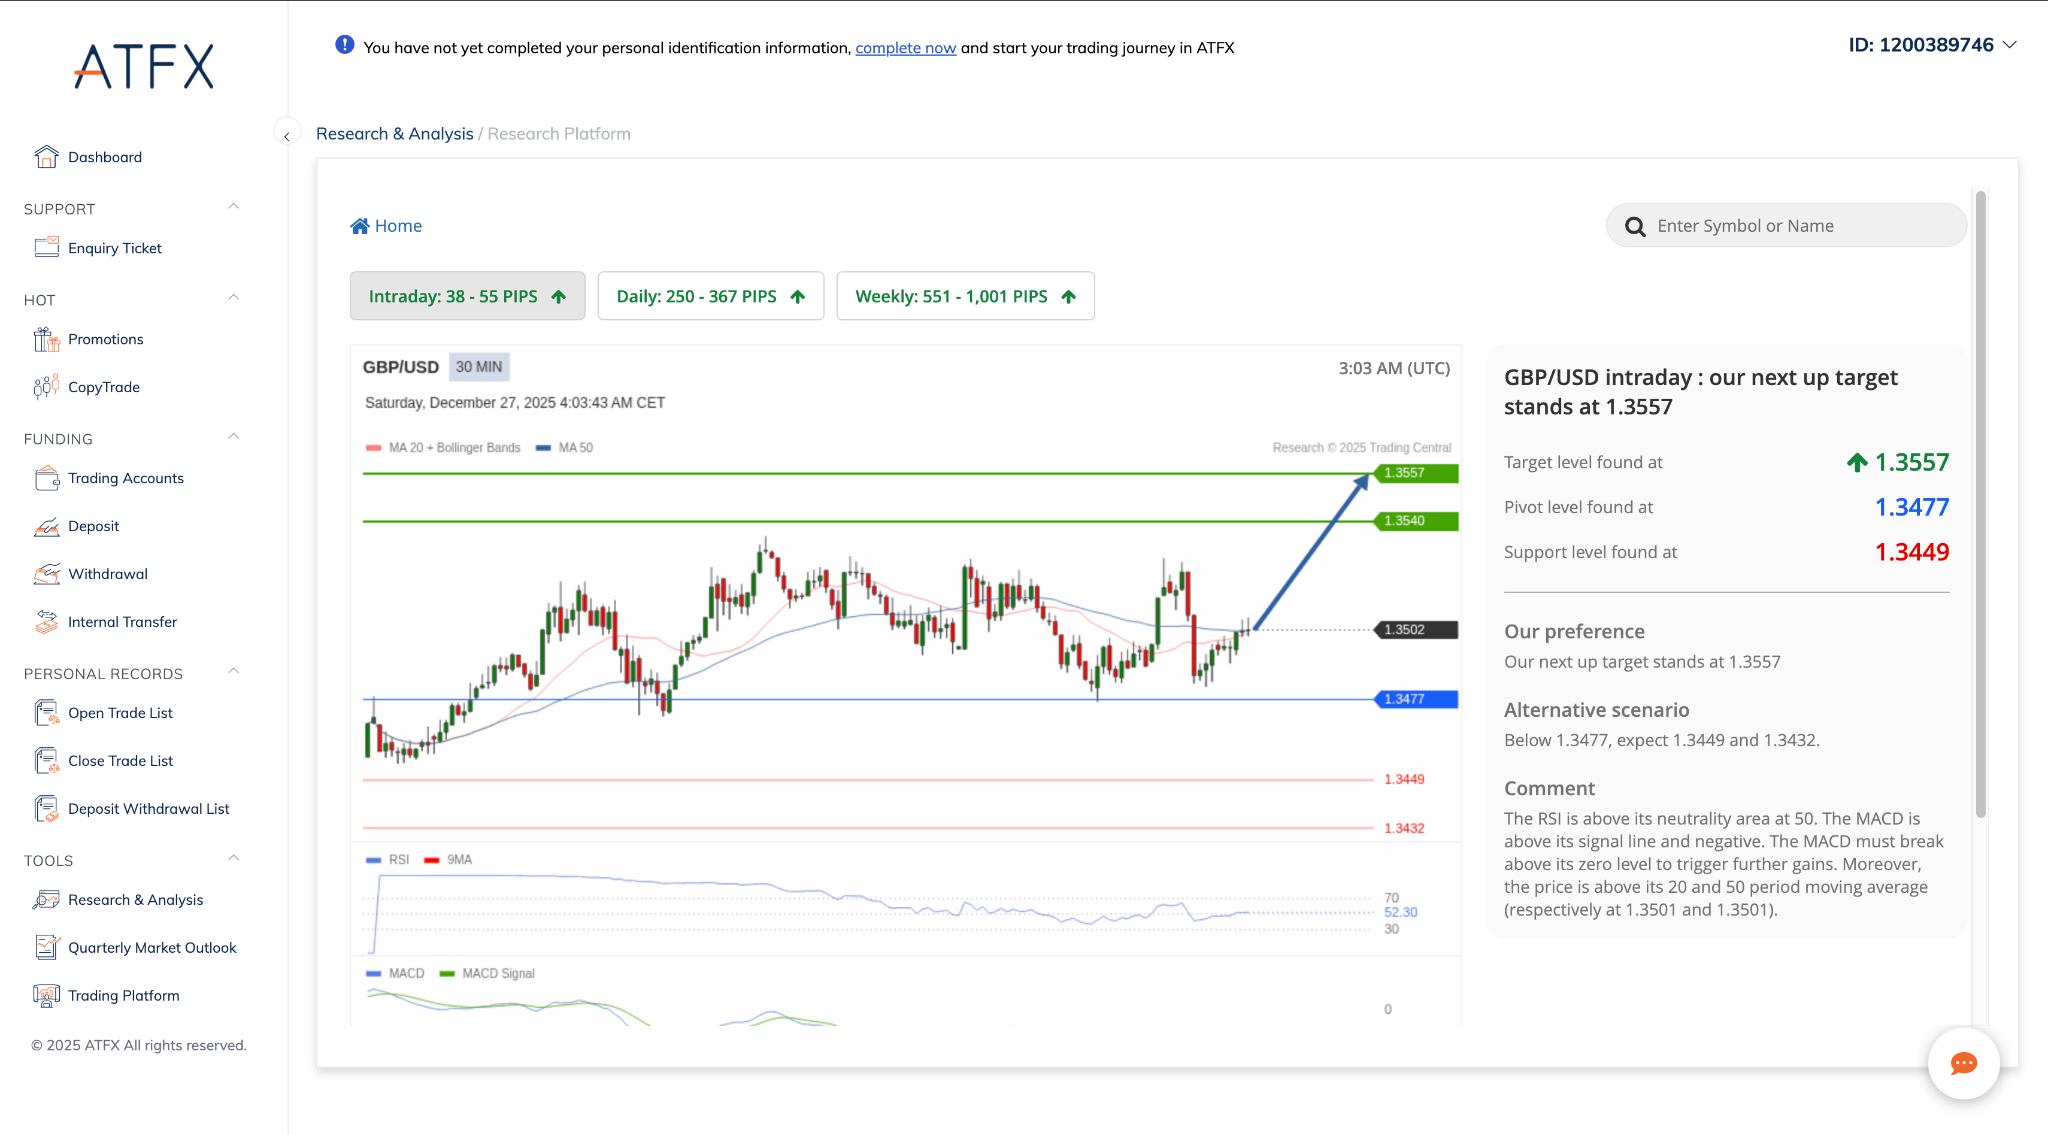2048x1135 pixels.
Task: Click the MA 20 + Bollinger Bands legend
Action: click(444, 448)
